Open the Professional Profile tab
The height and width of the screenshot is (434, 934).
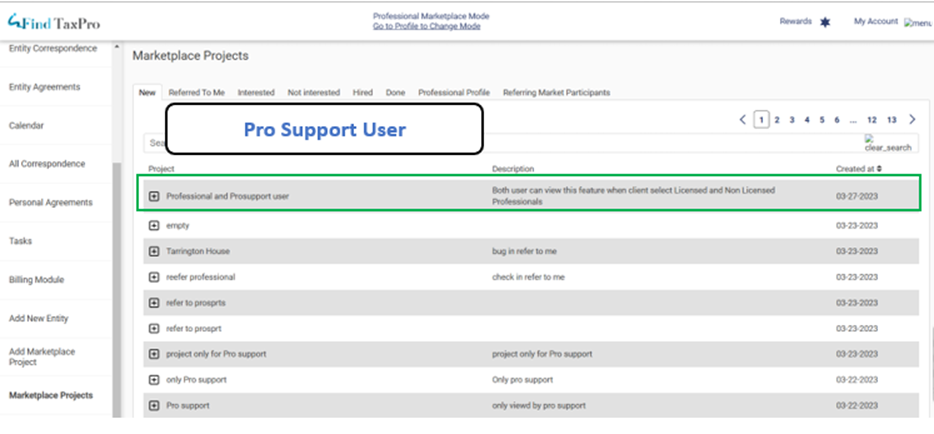click(x=453, y=93)
